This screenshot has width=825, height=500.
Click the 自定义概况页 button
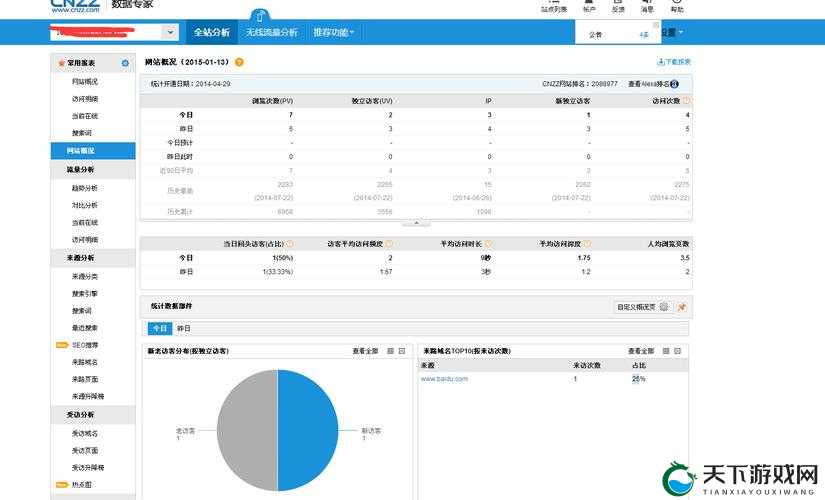642,307
